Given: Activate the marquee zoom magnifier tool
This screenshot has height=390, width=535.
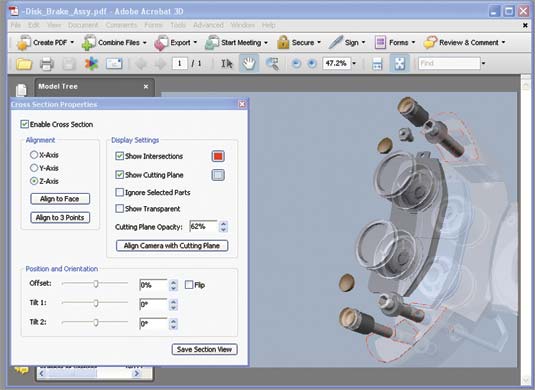Looking at the screenshot, I should point(272,64).
